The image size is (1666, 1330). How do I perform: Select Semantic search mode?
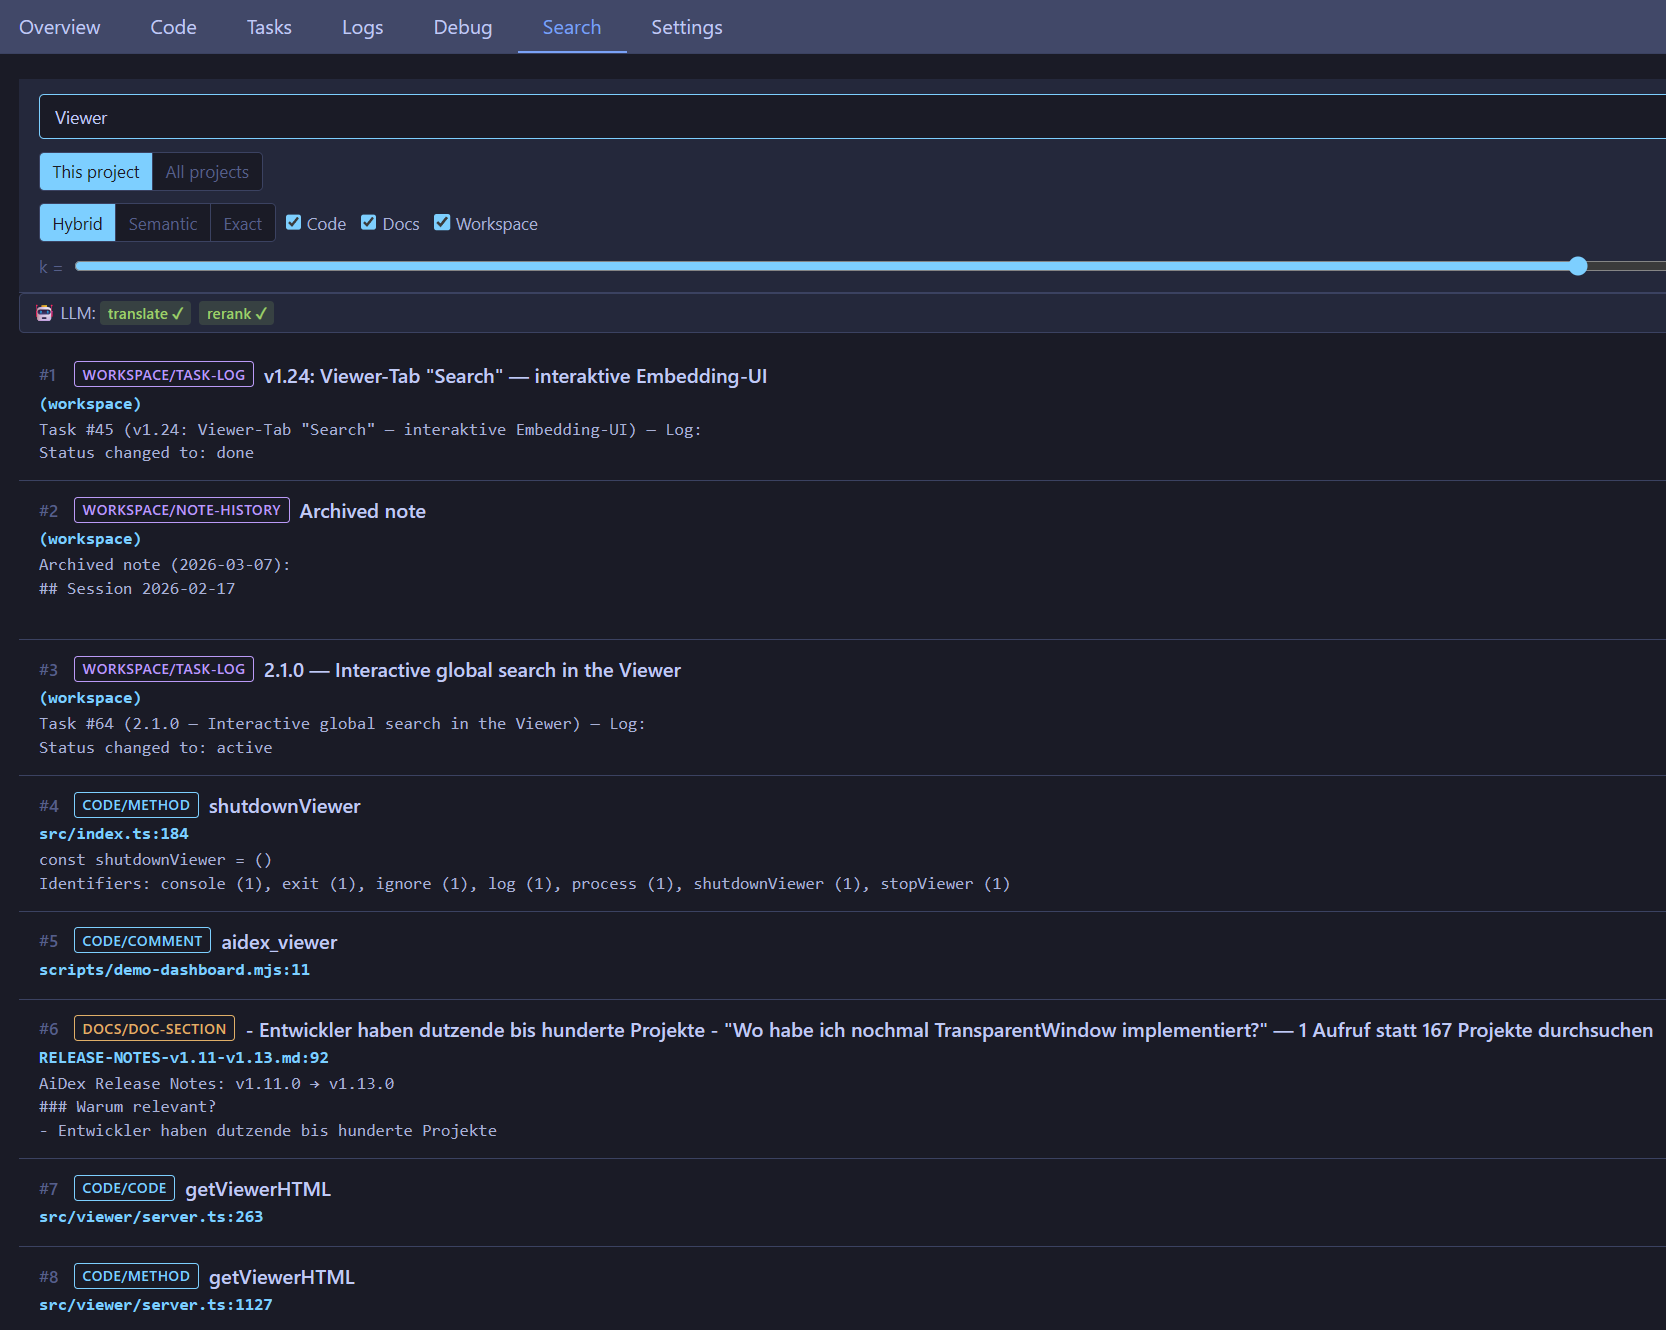click(163, 224)
